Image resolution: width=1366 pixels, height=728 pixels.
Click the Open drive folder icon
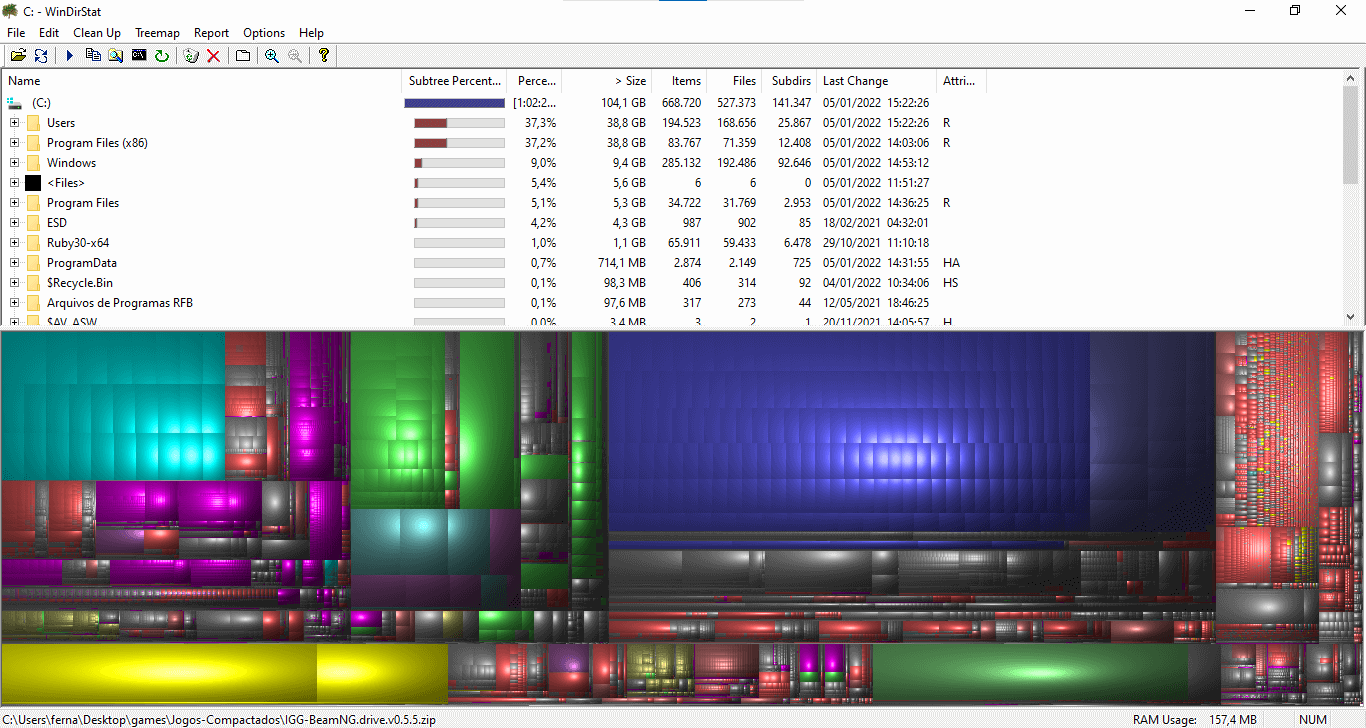click(18, 56)
